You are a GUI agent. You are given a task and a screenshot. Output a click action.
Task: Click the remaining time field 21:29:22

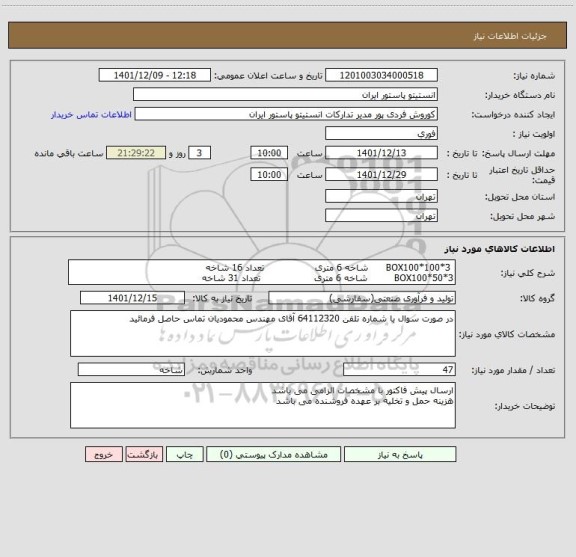[x=136, y=153]
